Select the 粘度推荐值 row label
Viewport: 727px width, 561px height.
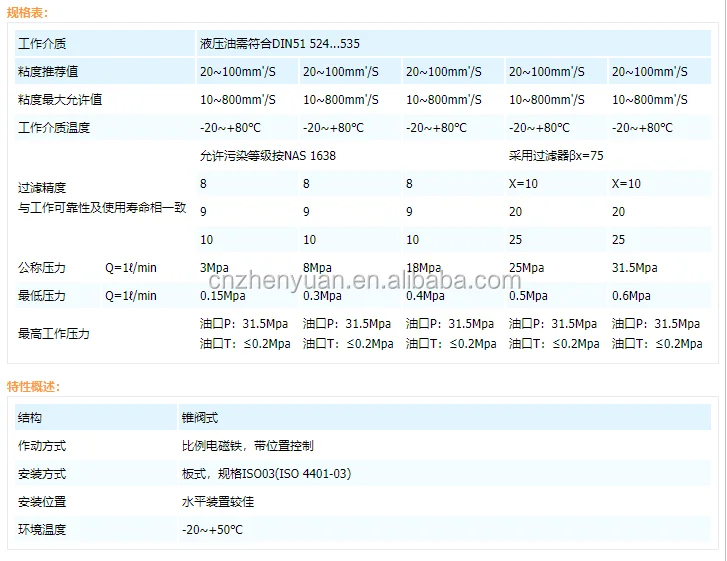(x=48, y=72)
